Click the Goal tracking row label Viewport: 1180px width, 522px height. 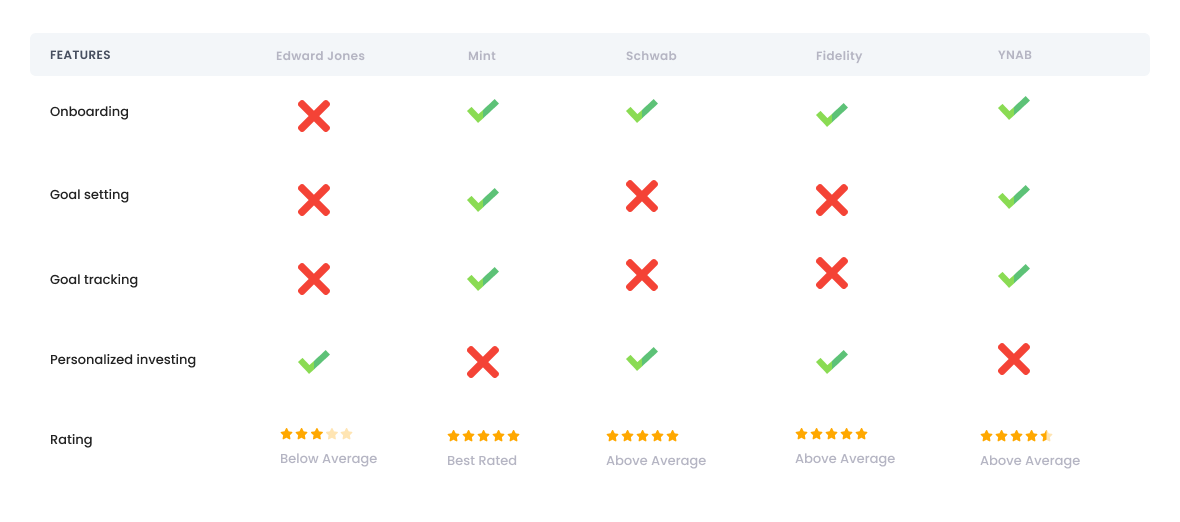[94, 280]
